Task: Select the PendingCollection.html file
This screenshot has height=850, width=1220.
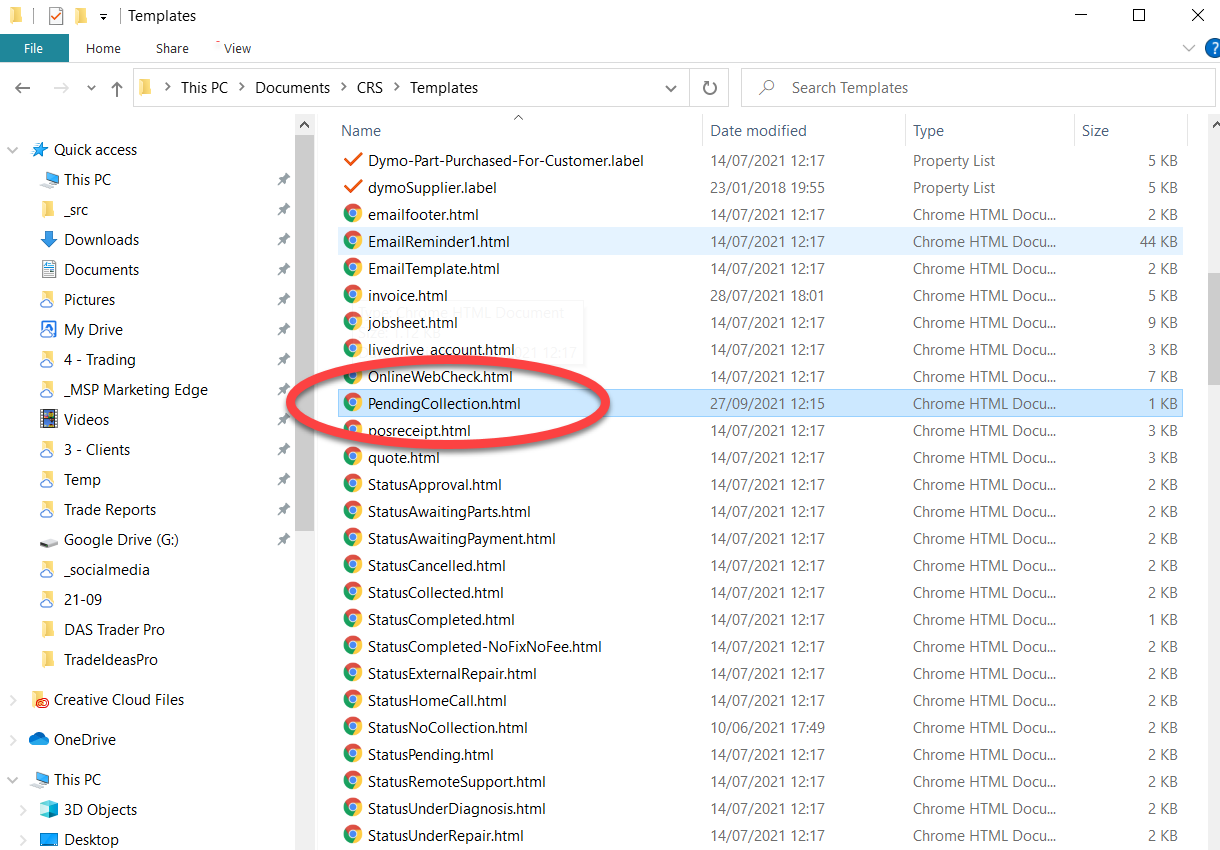Action: 761,404
